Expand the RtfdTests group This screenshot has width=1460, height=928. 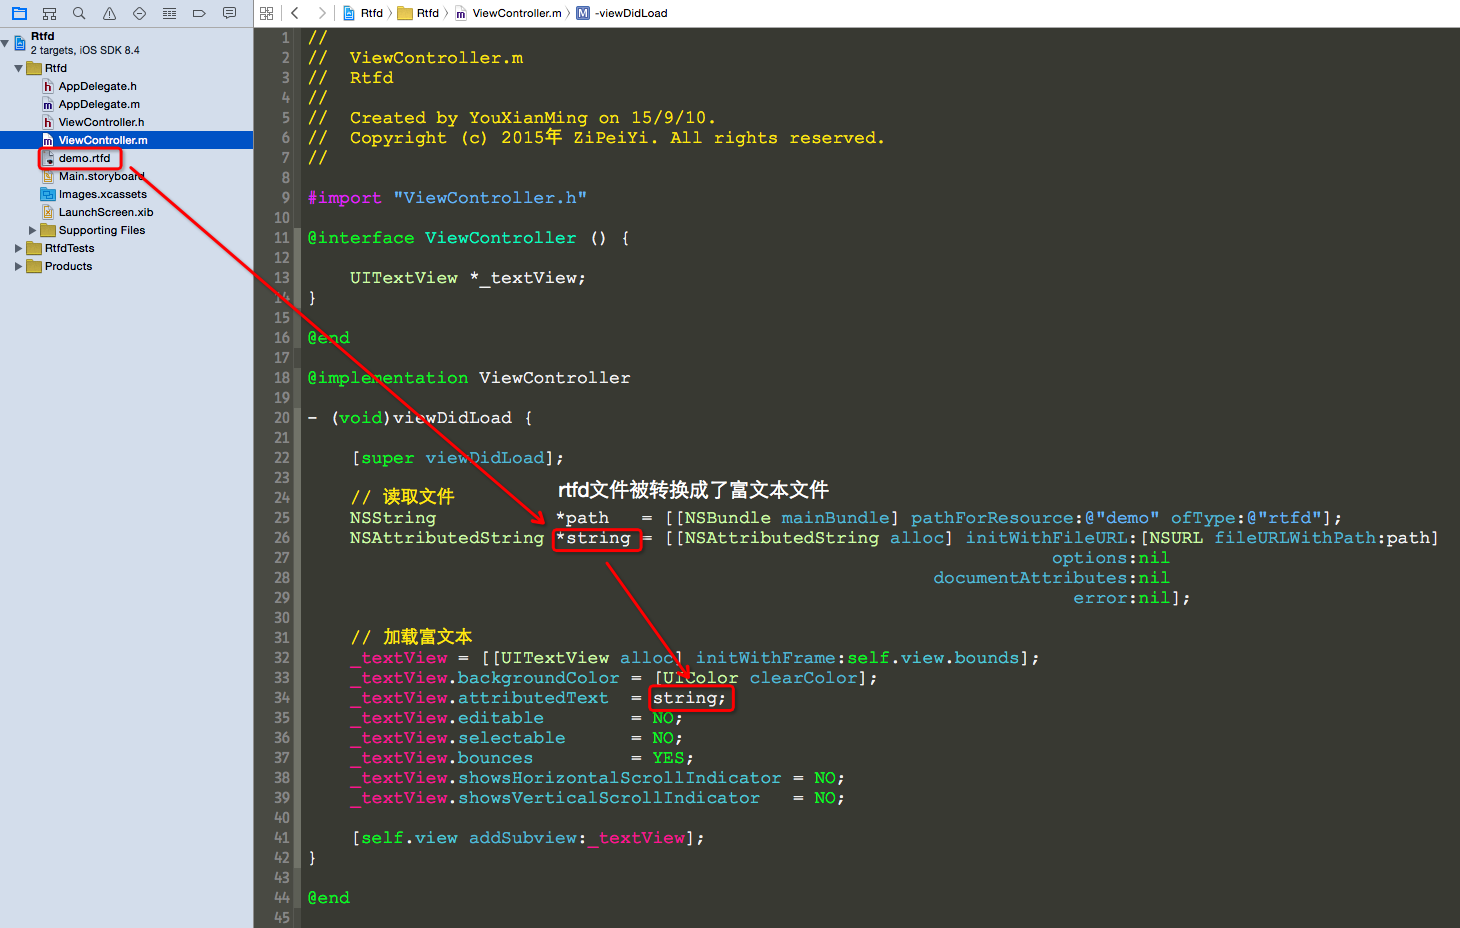(x=19, y=248)
